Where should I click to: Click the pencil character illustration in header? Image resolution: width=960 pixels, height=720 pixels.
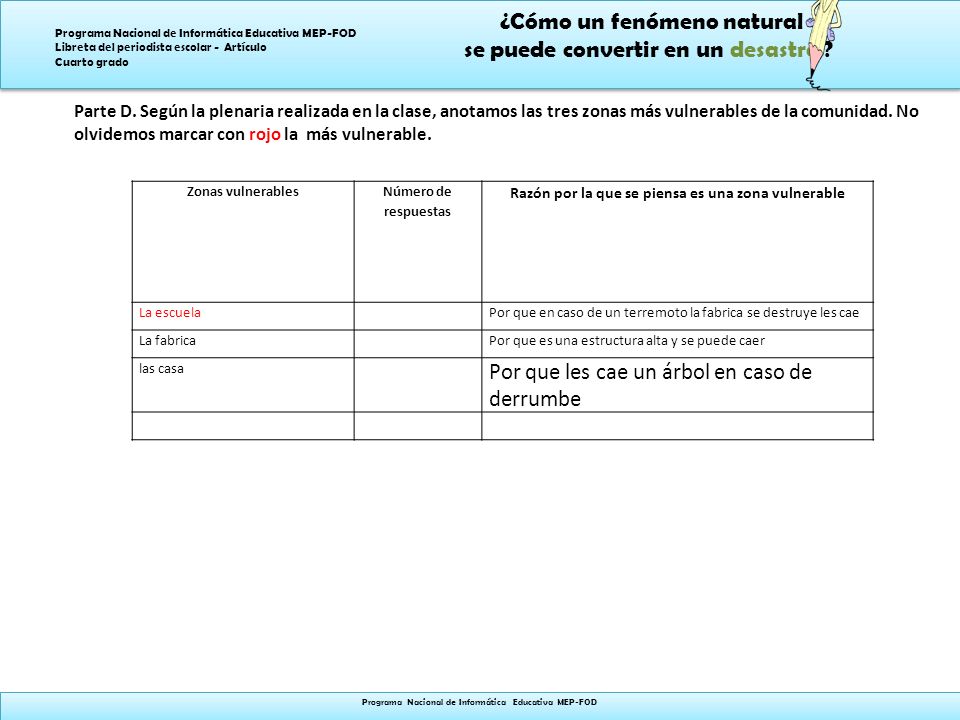click(822, 45)
